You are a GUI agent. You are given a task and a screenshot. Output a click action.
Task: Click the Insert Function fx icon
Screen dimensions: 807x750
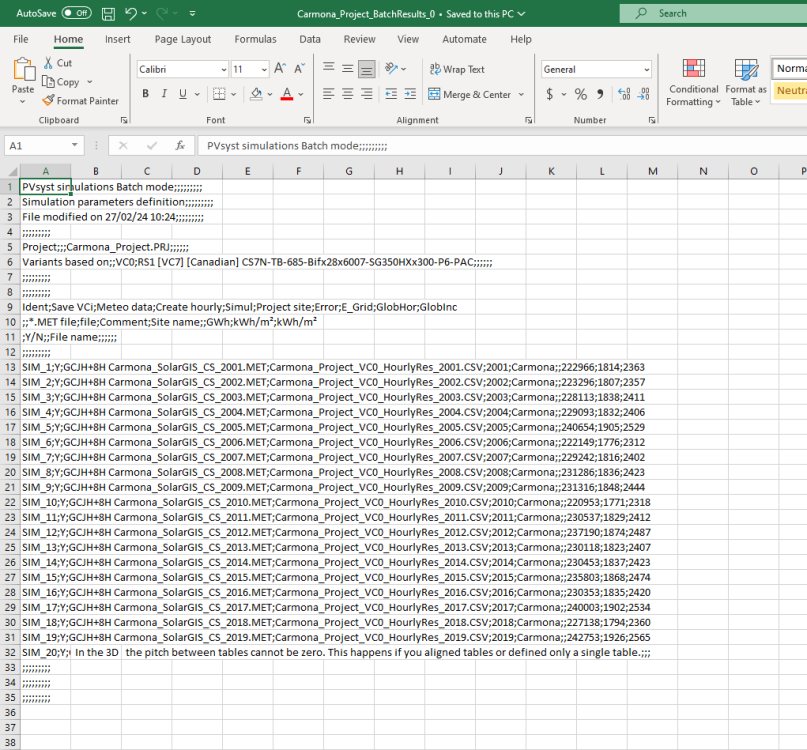180,145
